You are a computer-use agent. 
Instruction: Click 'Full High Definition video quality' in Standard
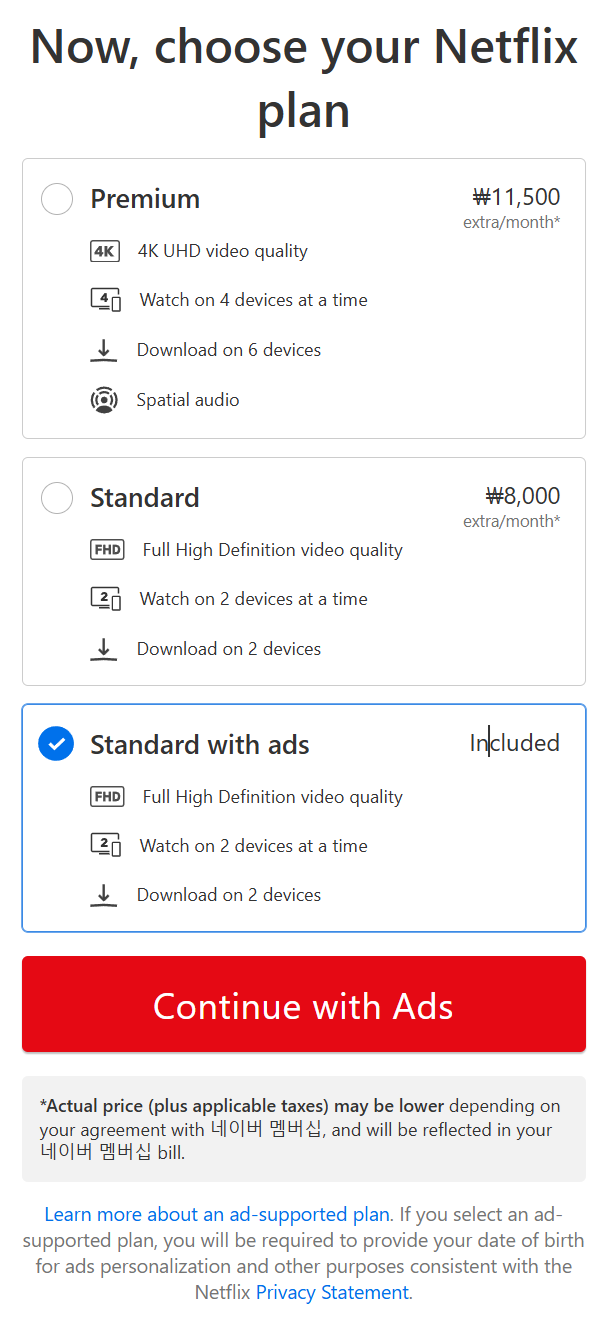273,550
